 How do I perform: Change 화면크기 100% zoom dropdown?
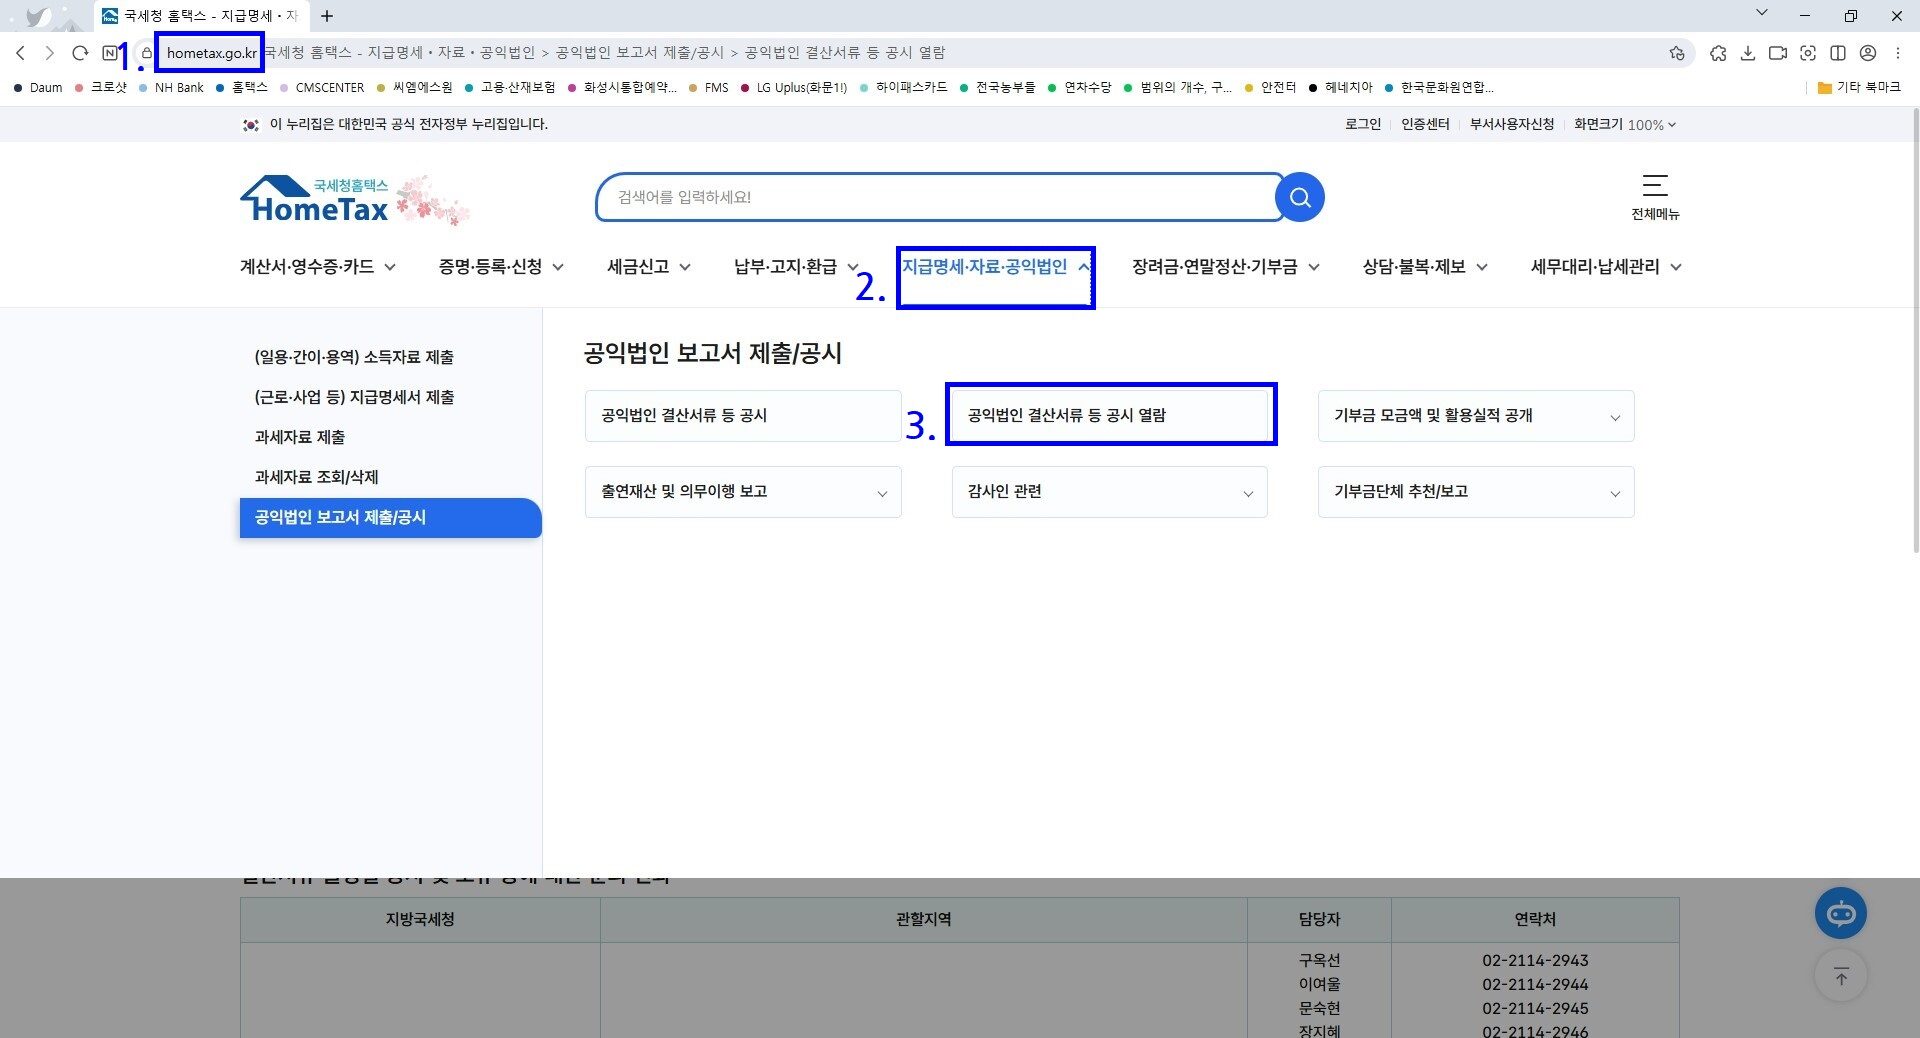pyautogui.click(x=1650, y=125)
